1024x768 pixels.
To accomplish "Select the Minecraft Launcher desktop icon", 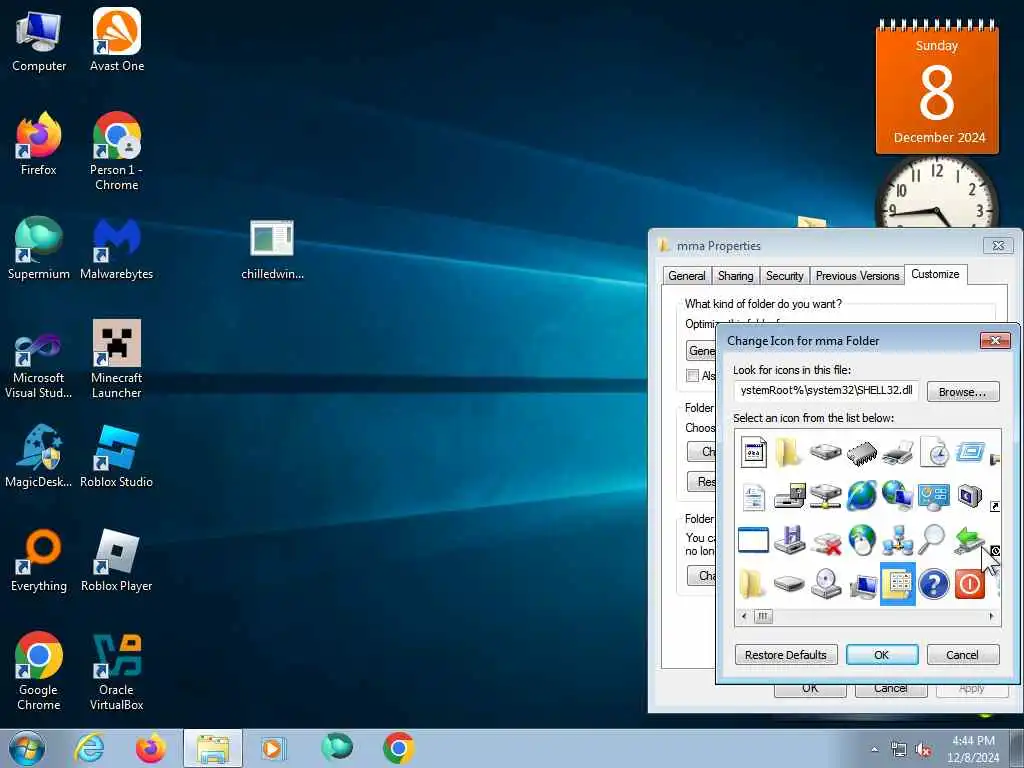I will (117, 359).
